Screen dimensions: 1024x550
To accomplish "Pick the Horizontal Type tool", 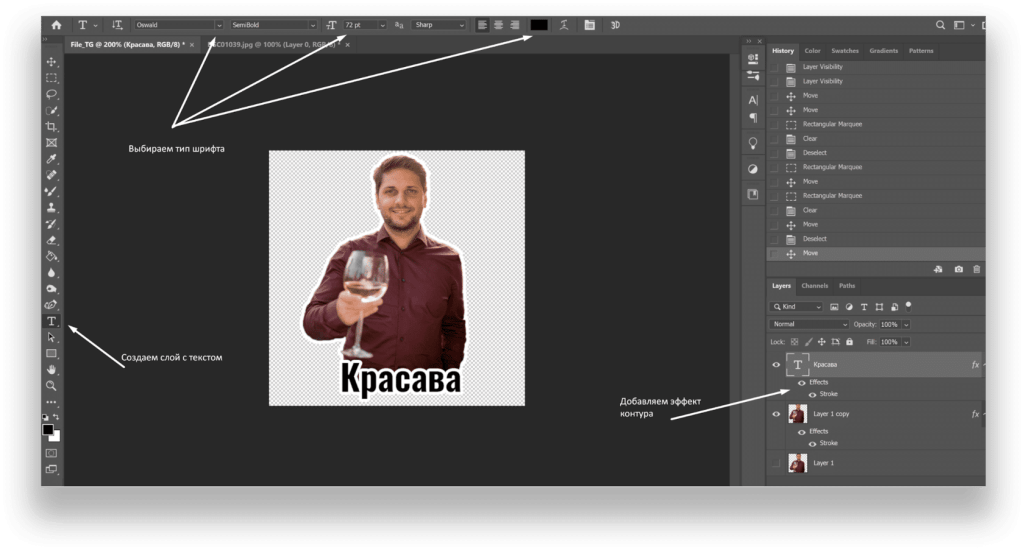I will coord(51,321).
